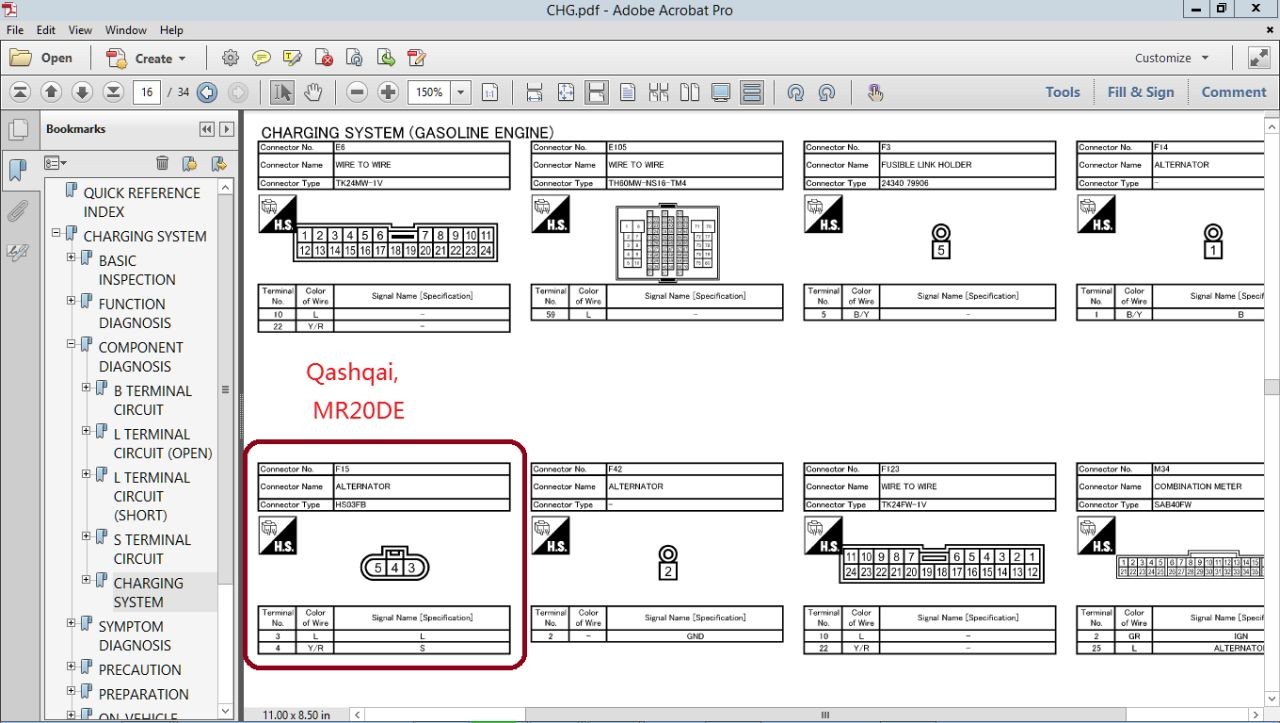
Task: Rotate view clockwise
Action: (x=827, y=92)
